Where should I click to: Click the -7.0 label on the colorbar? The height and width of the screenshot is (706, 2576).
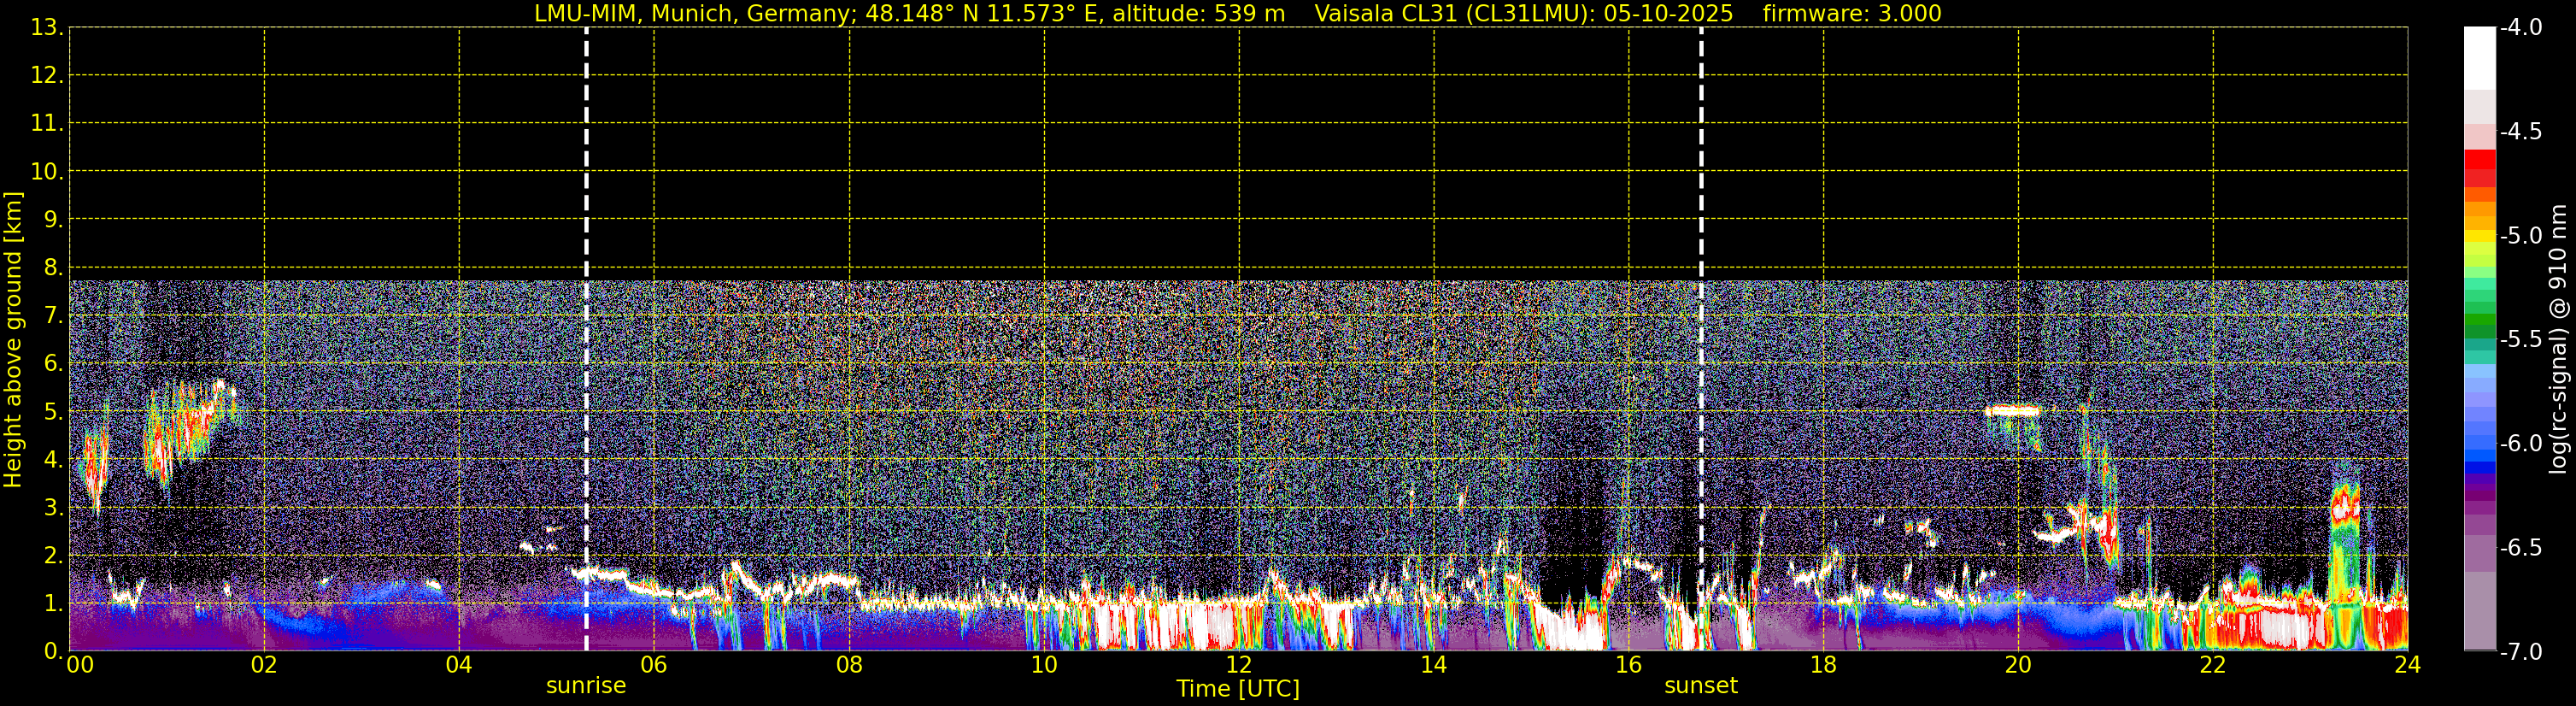pos(2520,652)
